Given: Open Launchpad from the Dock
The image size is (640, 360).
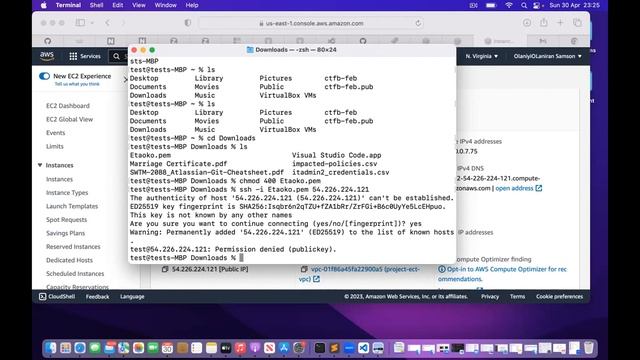Looking at the screenshot, I should point(65,348).
